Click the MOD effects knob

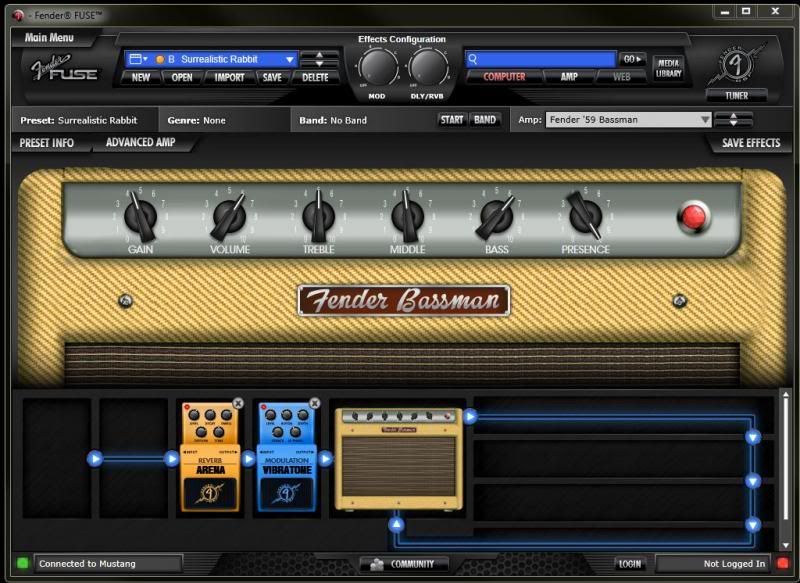pos(378,66)
